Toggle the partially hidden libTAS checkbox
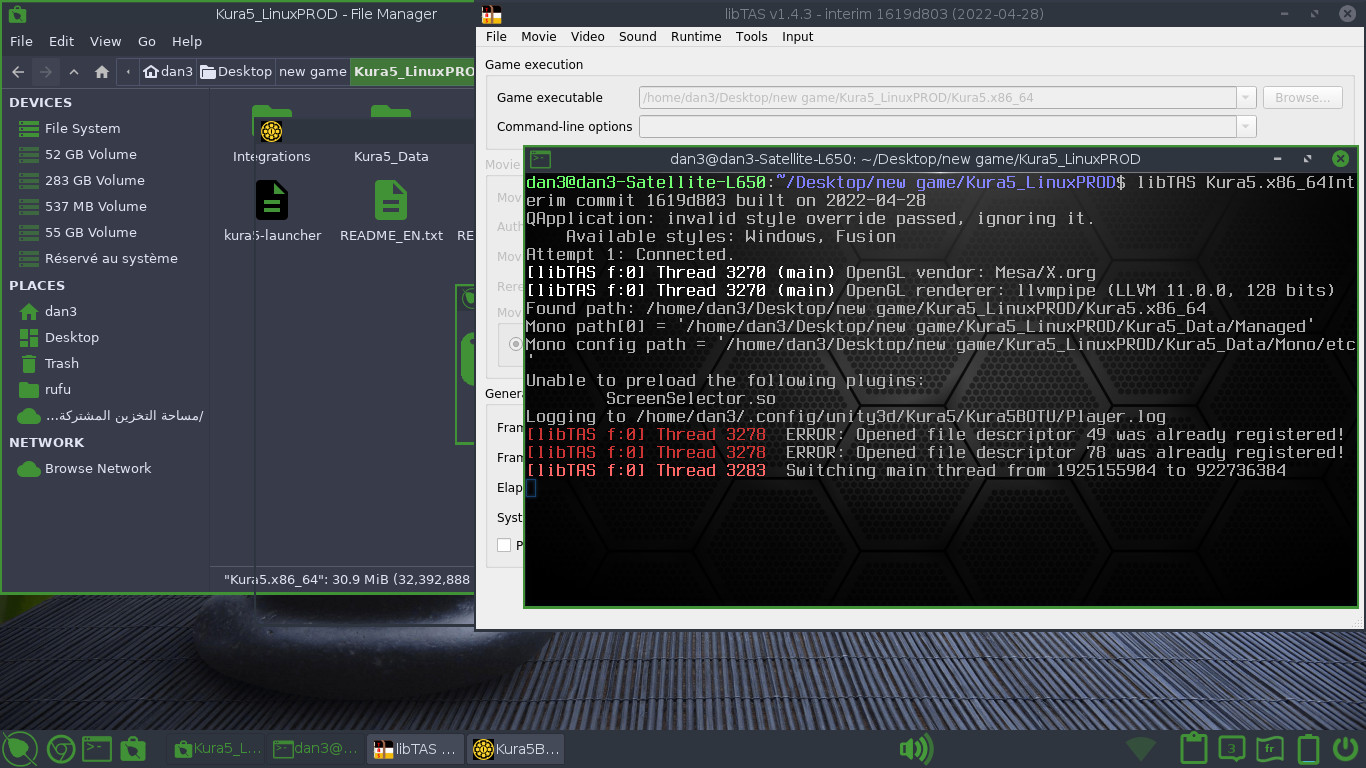 (x=504, y=545)
